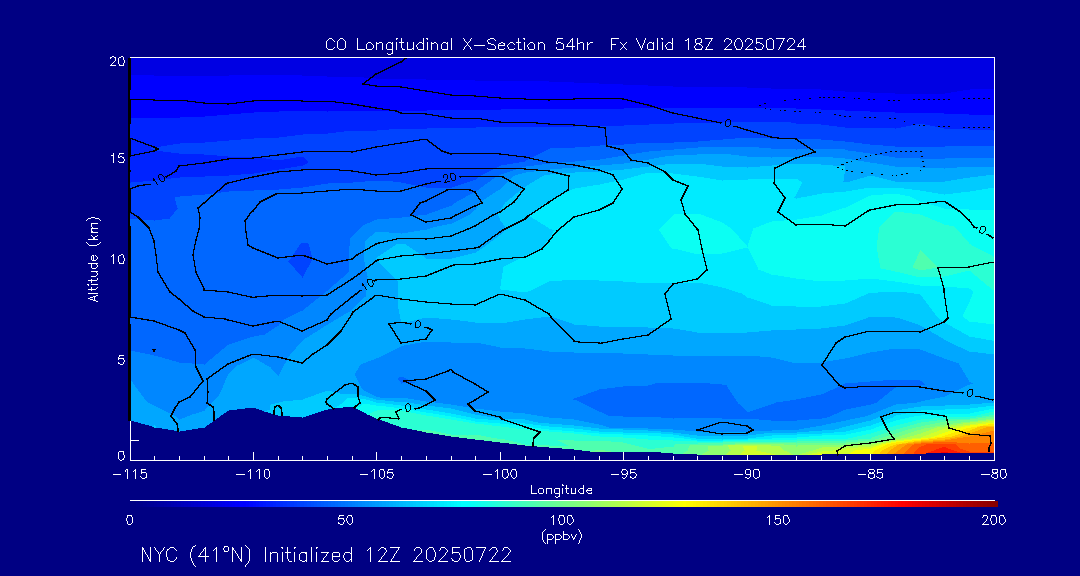The image size is (1080, 576).
Task: Click altitude axis tick label '0'
Action: pos(121,455)
